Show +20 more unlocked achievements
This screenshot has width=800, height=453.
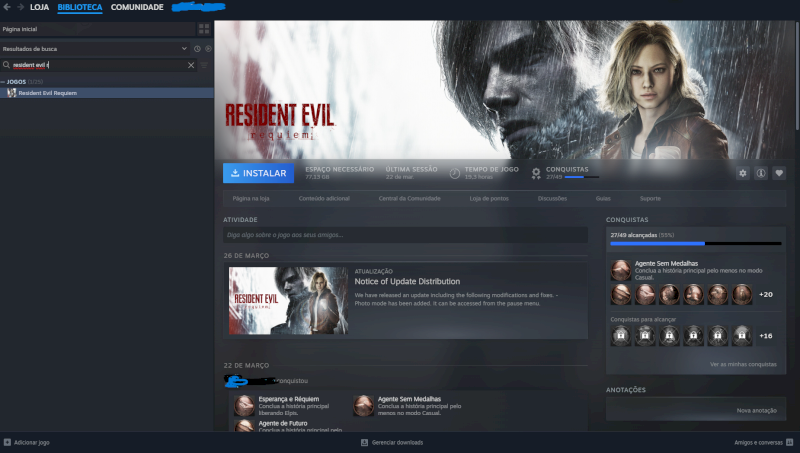pyautogui.click(x=765, y=295)
